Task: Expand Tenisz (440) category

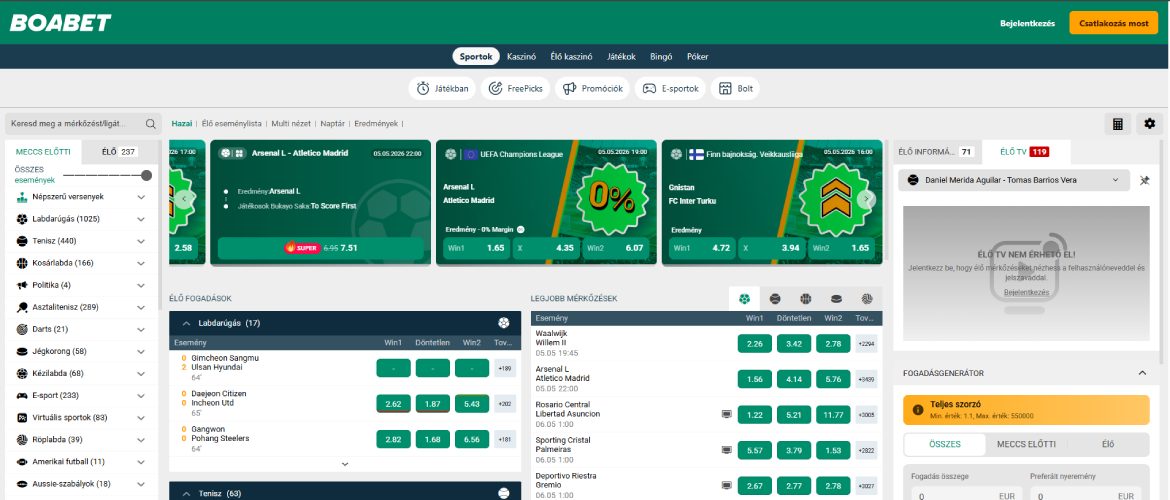Action: click(141, 241)
